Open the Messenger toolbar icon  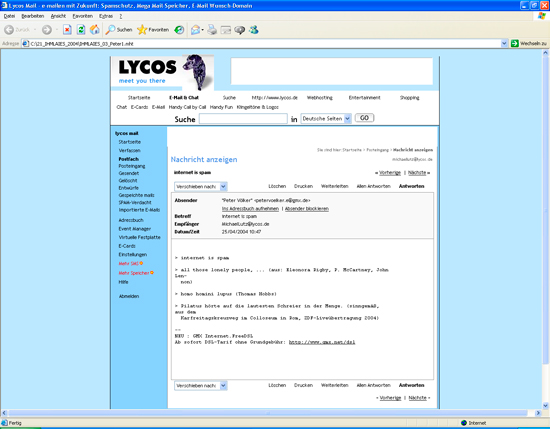coord(254,30)
